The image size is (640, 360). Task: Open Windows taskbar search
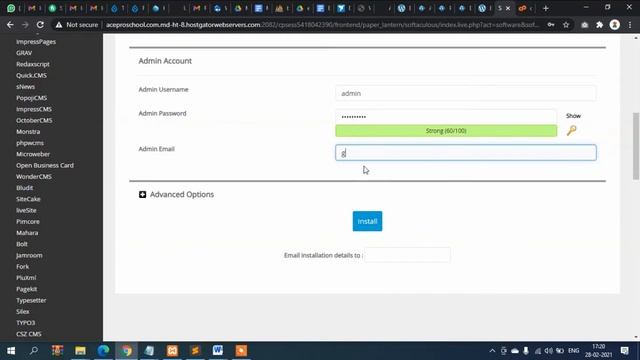(x=34, y=351)
